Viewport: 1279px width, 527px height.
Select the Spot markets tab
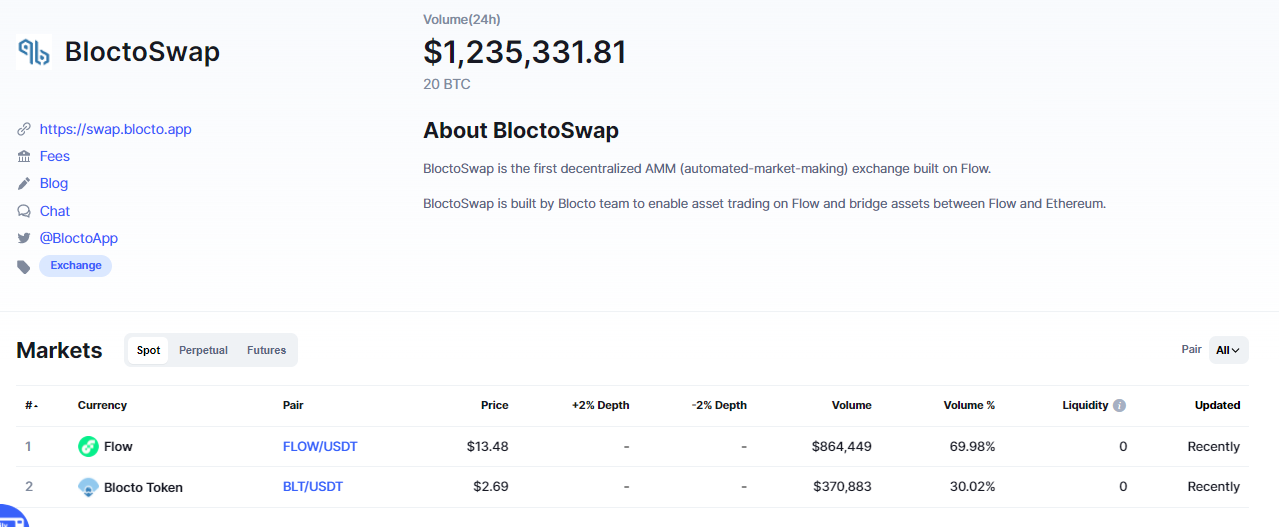[x=148, y=350]
